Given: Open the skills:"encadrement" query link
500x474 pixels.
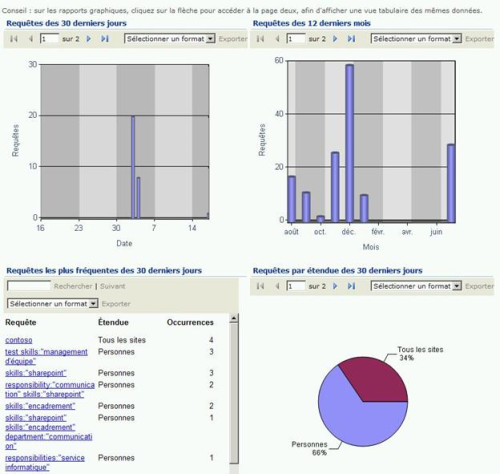Looking at the screenshot, I should click(x=40, y=406).
